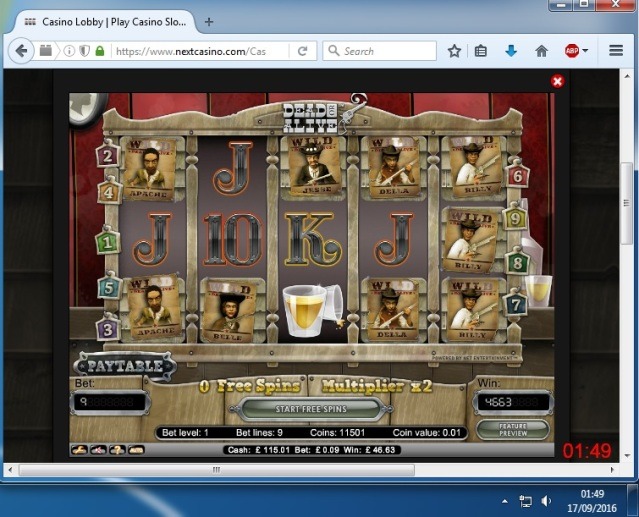Open the game settings wrench icon
This screenshot has height=517, width=639.
tap(79, 450)
